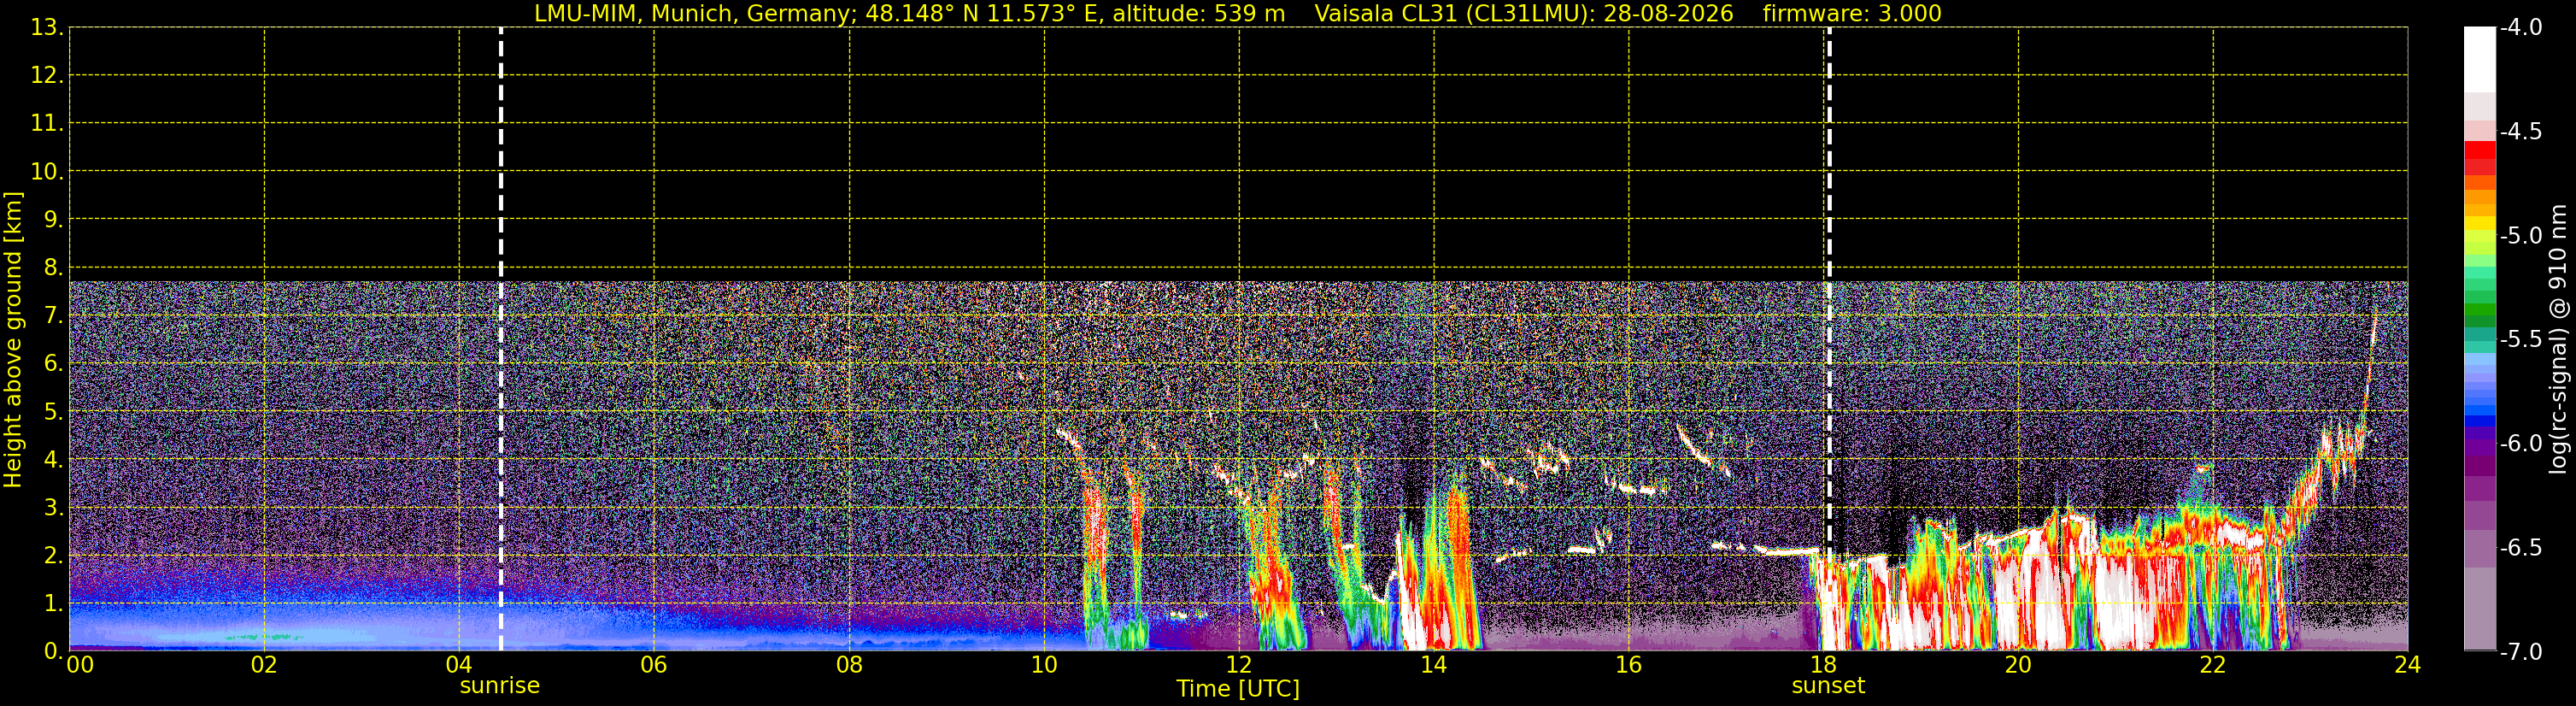Click the 00 hour tick label
Image resolution: width=2576 pixels, height=706 pixels.
(x=80, y=665)
